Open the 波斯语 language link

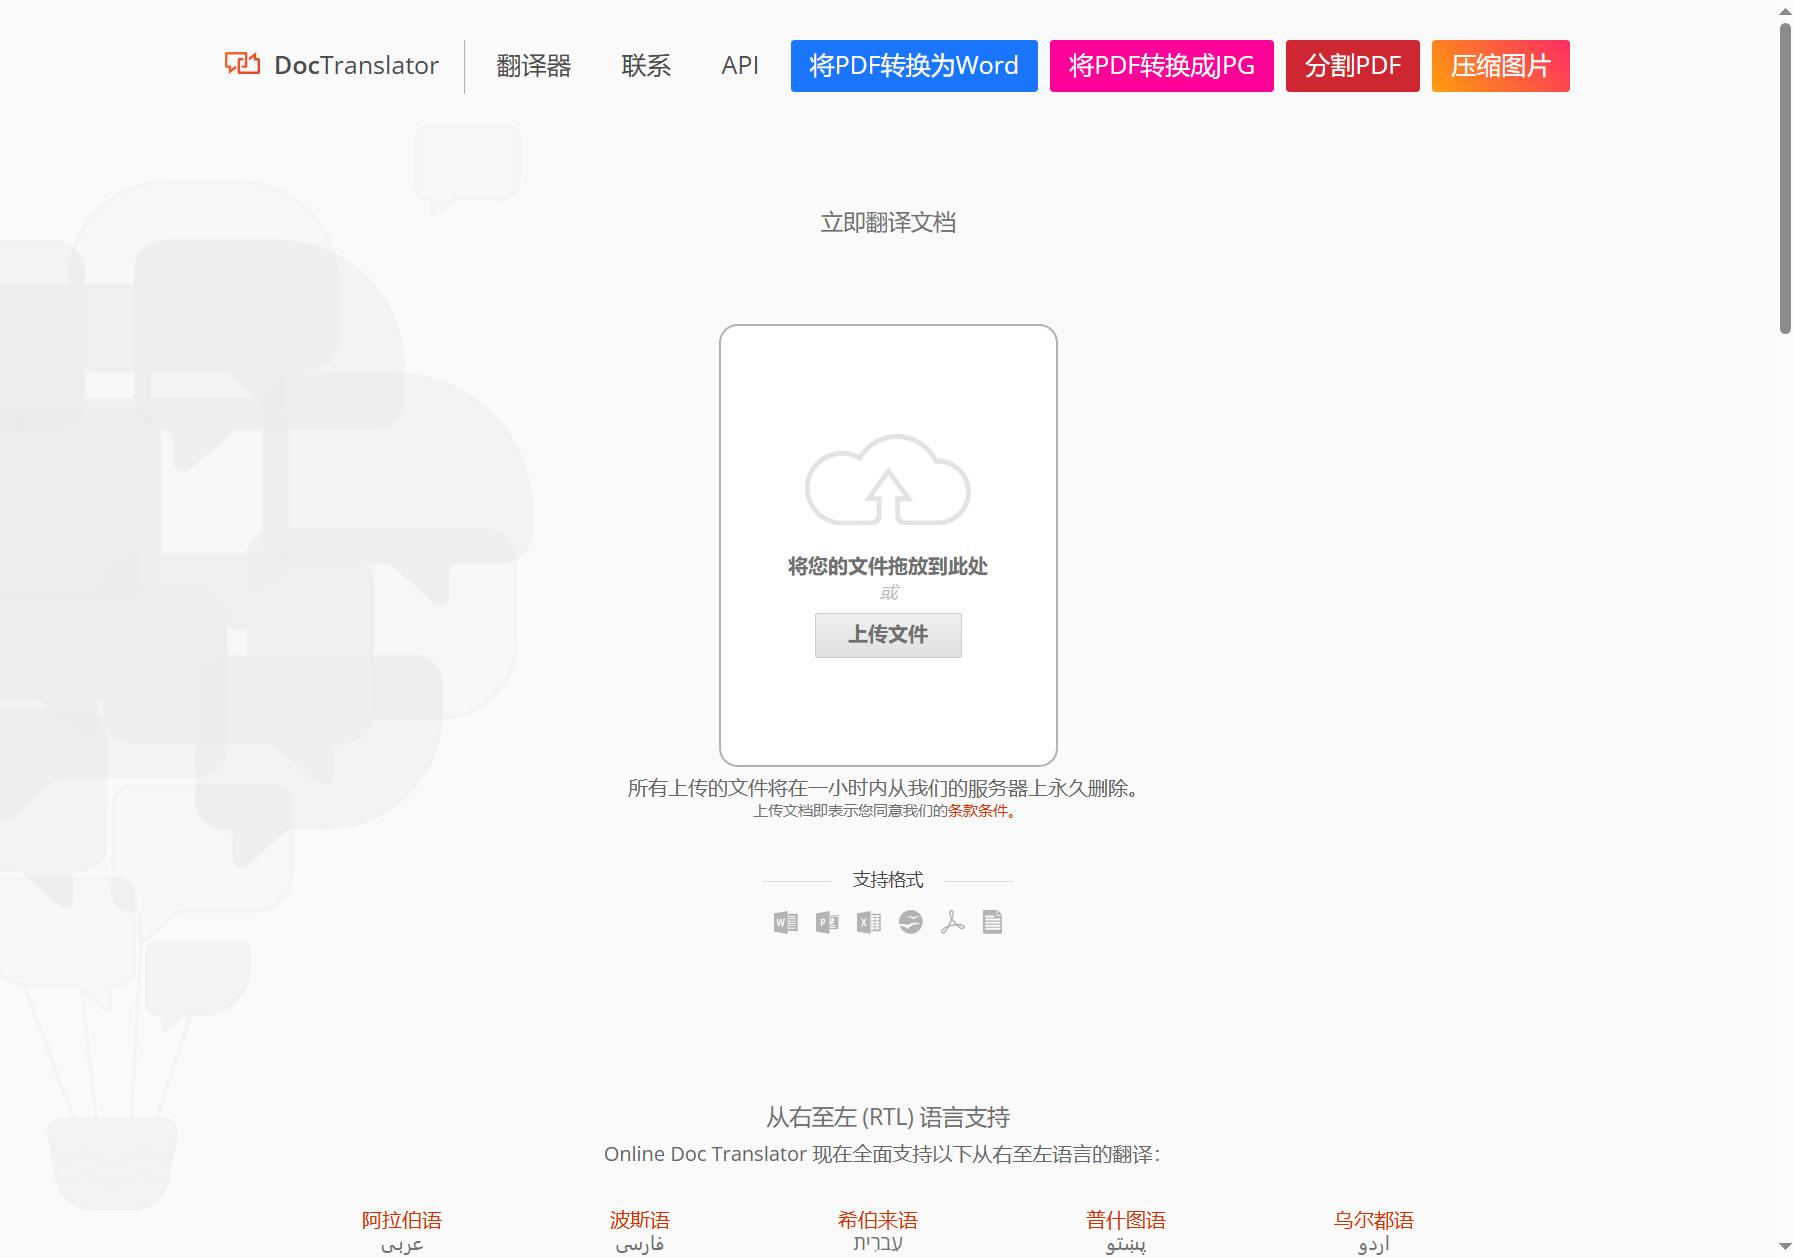click(640, 1220)
